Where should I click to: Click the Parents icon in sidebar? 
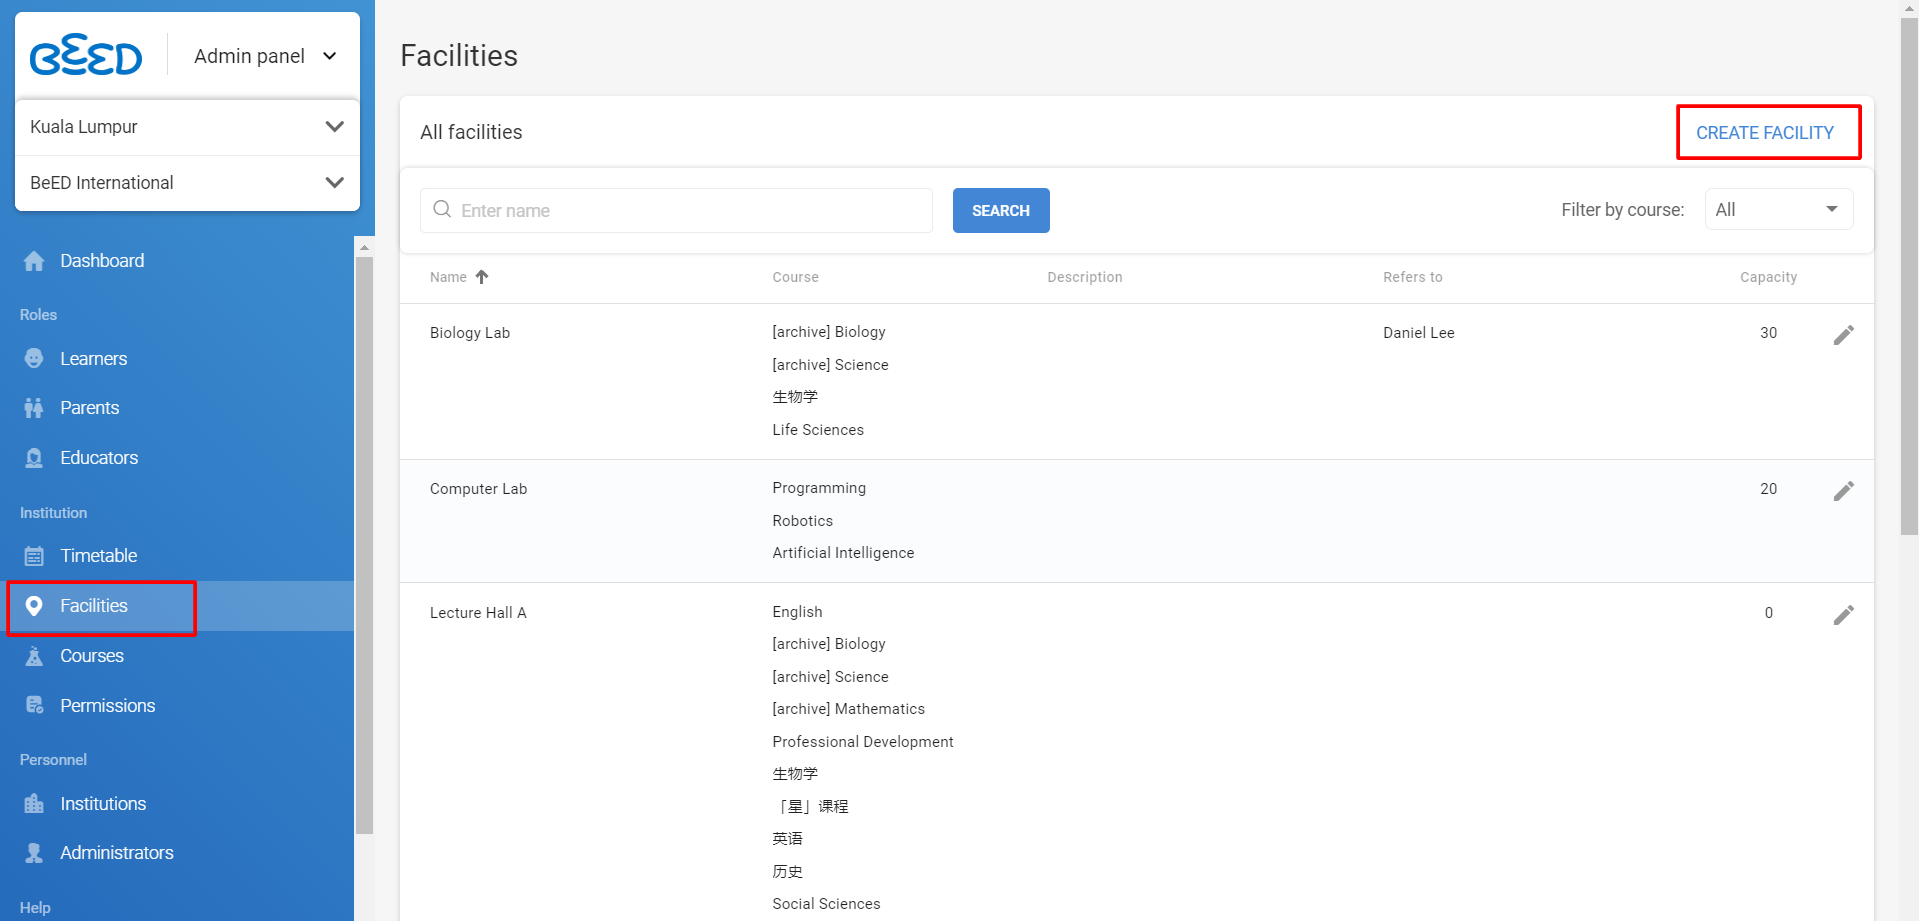tap(34, 408)
